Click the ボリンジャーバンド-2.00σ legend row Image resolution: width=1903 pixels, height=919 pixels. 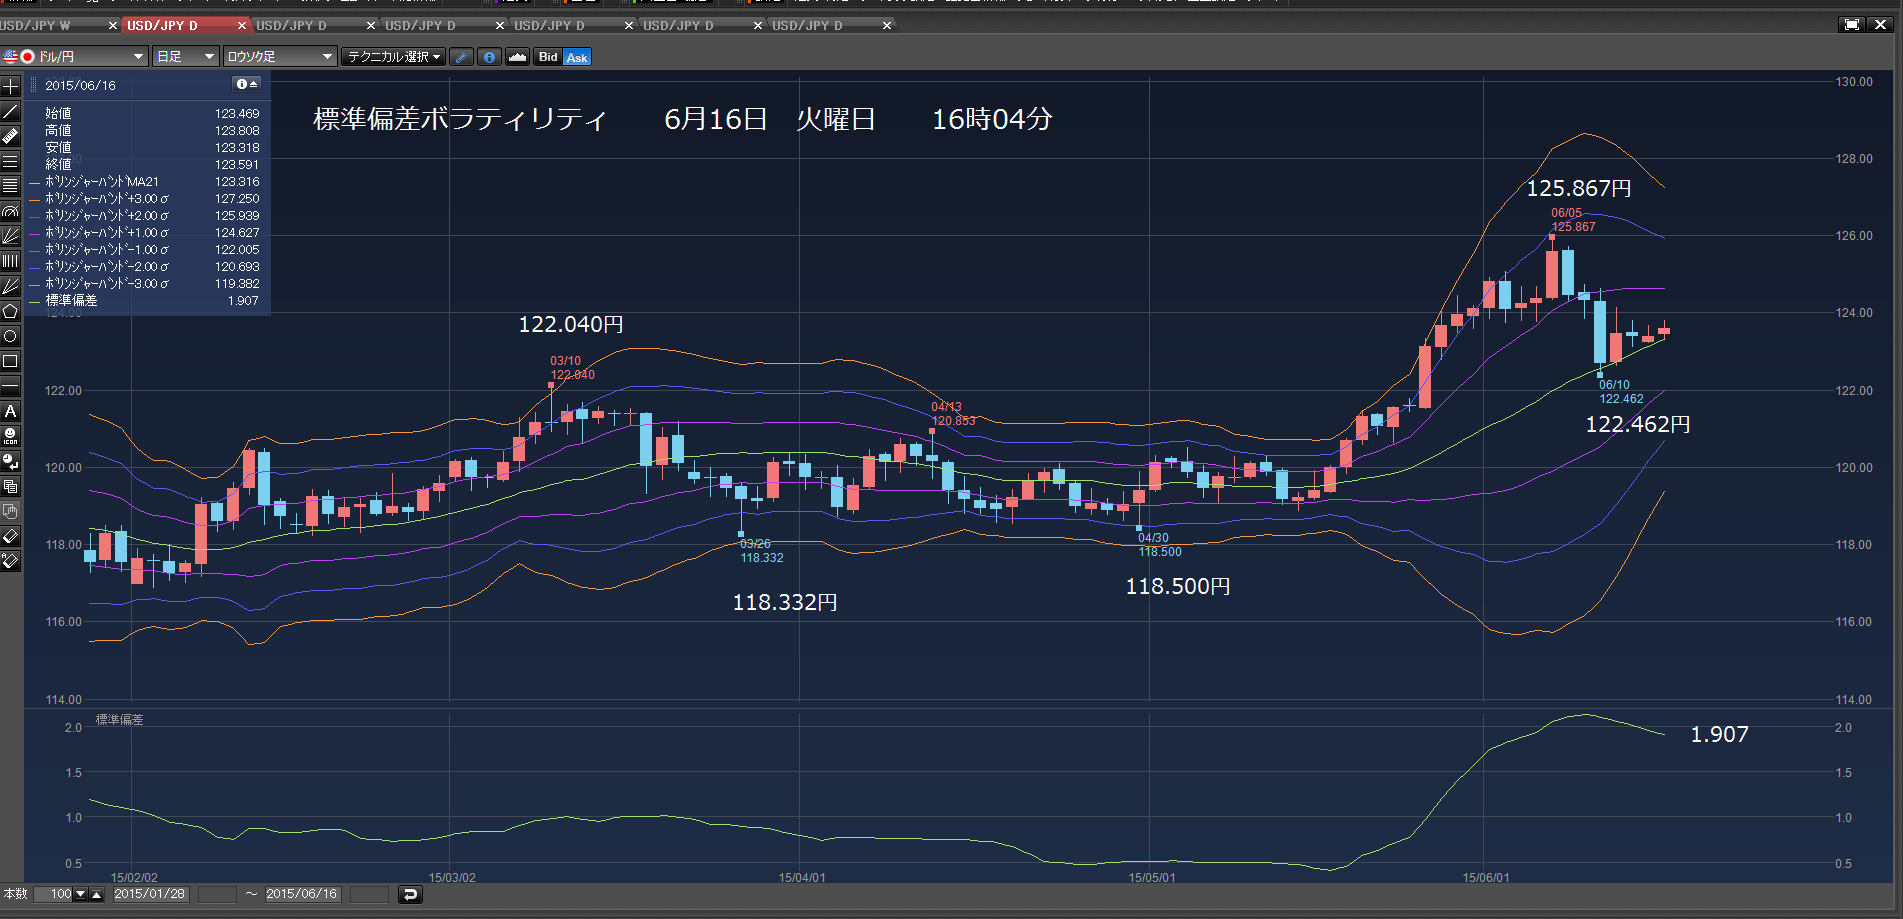(x=146, y=267)
